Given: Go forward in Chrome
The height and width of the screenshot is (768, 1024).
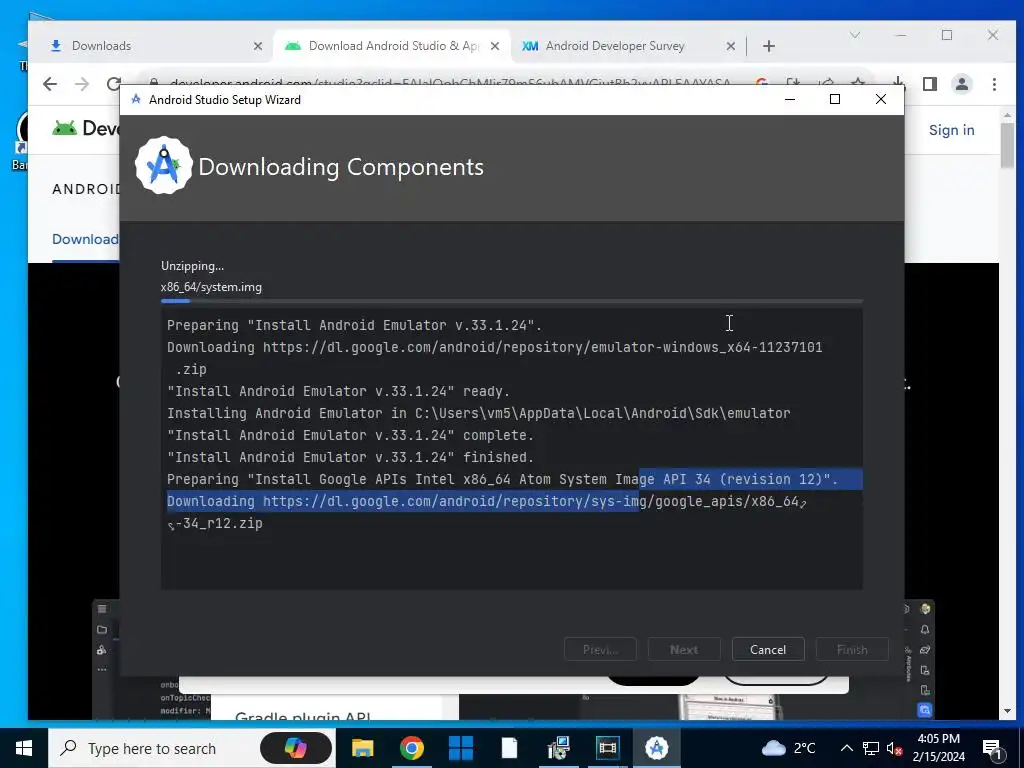Looking at the screenshot, I should 82,84.
